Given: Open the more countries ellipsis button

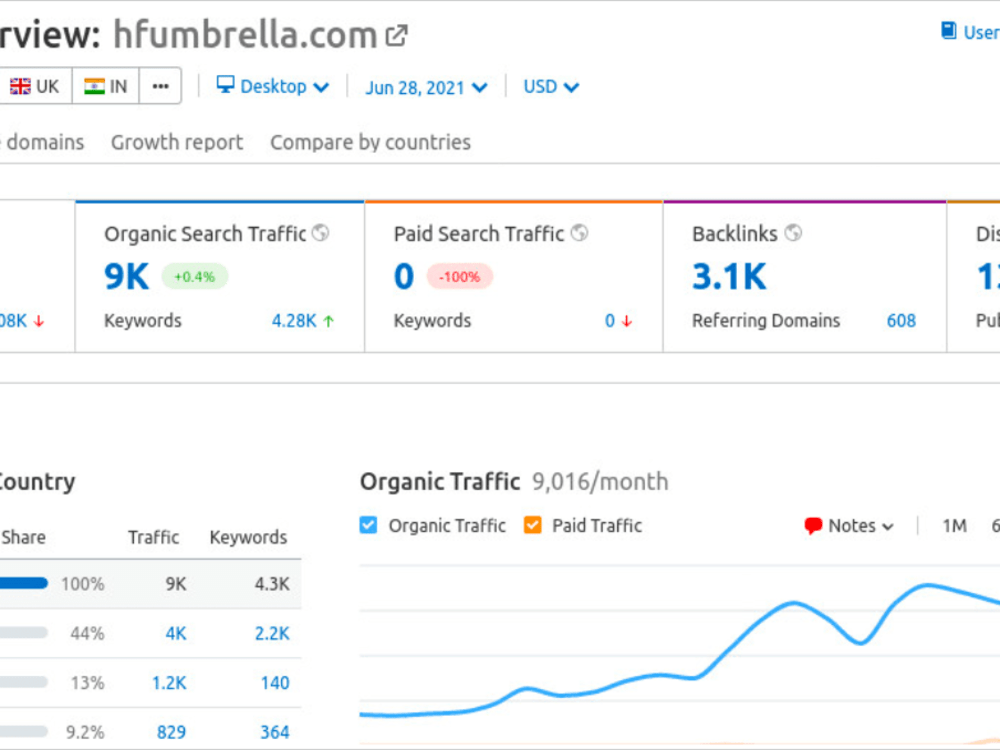Looking at the screenshot, I should point(160,86).
